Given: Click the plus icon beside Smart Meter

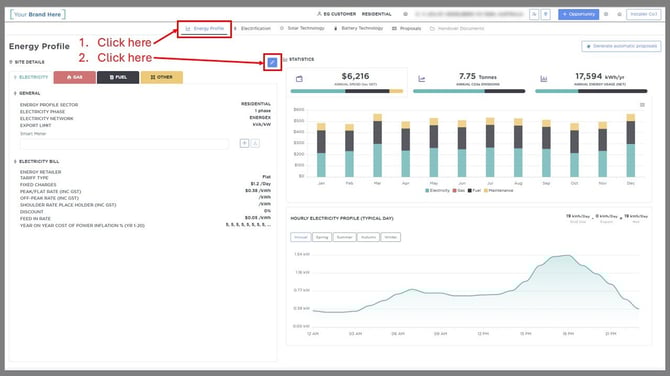Looking at the screenshot, I should tap(244, 143).
